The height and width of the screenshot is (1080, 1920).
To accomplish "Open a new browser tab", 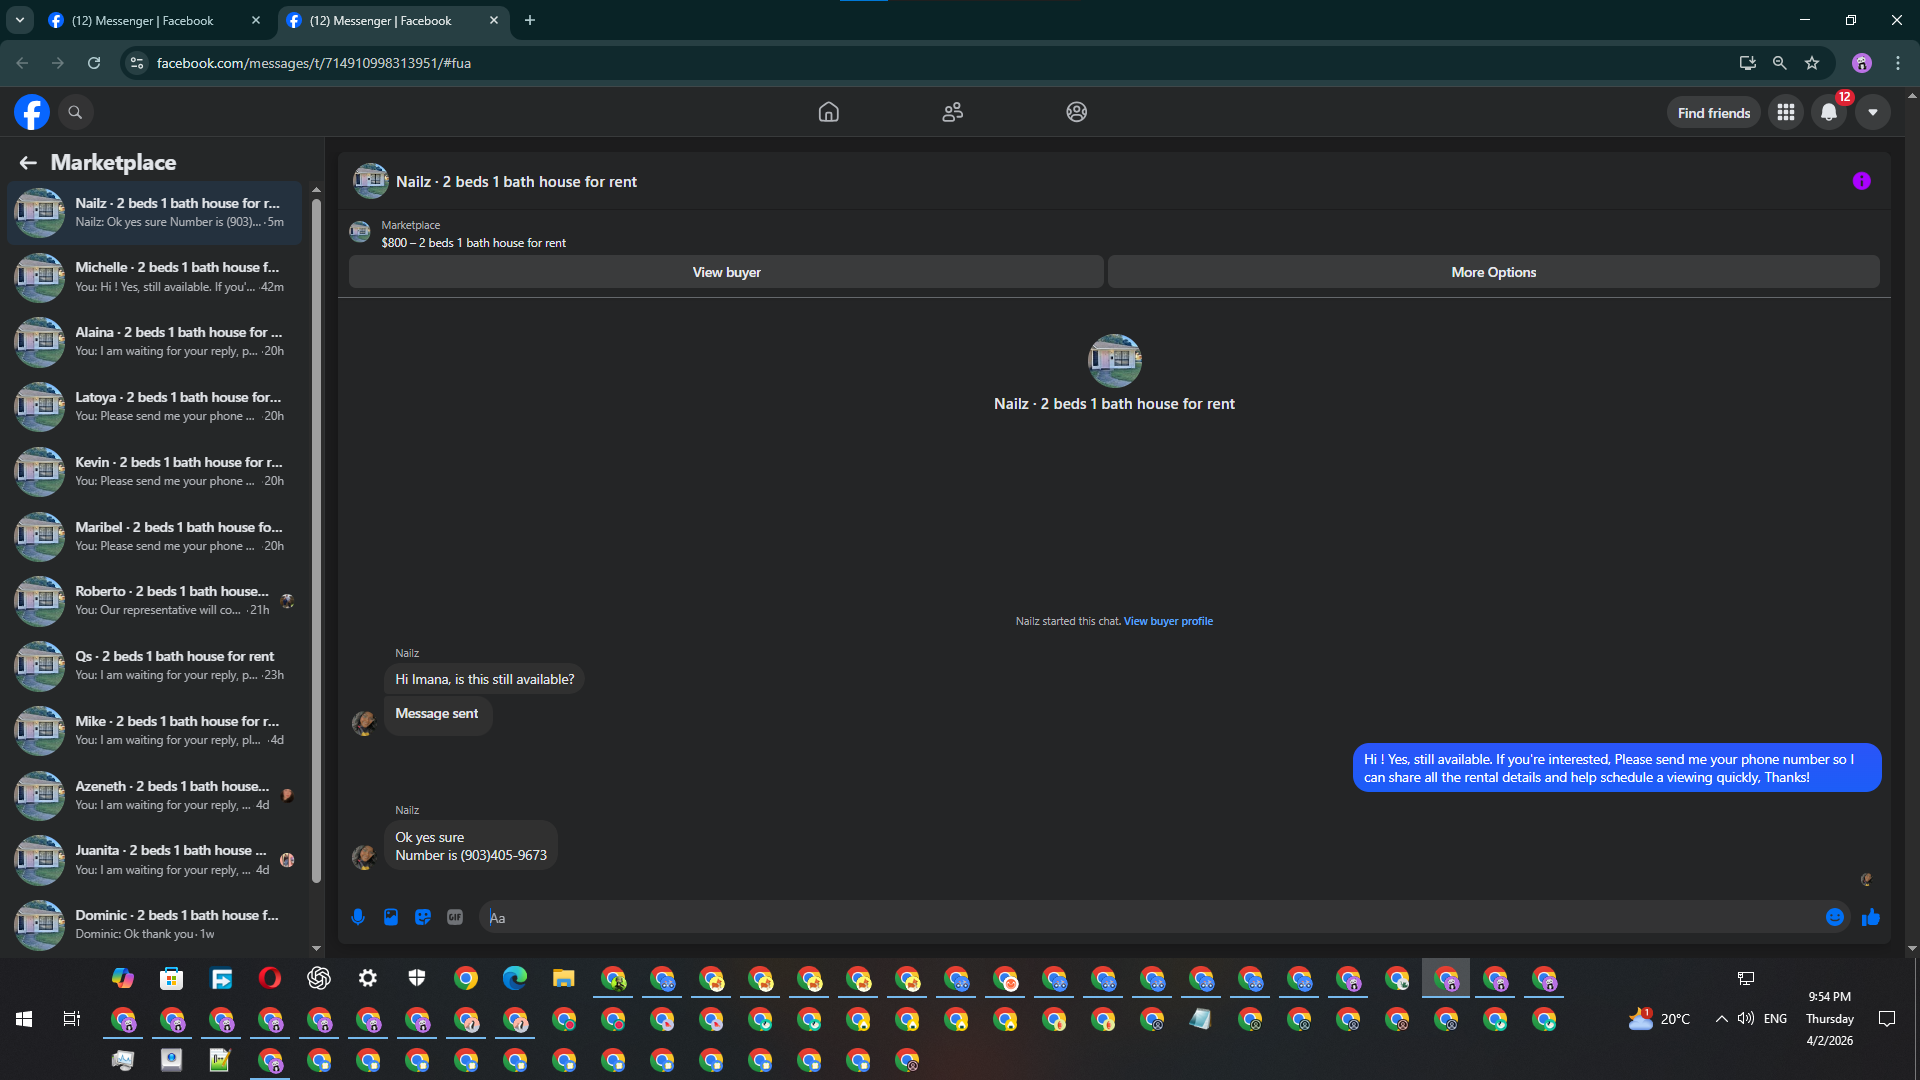I will (x=530, y=21).
